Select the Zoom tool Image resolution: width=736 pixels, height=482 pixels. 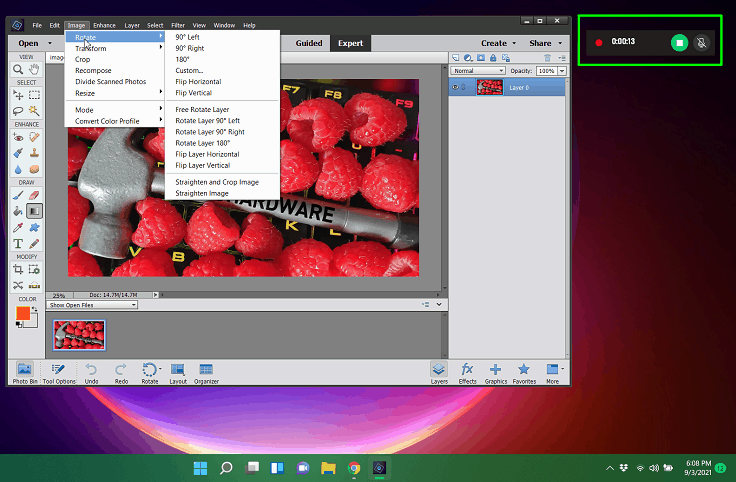(x=18, y=69)
